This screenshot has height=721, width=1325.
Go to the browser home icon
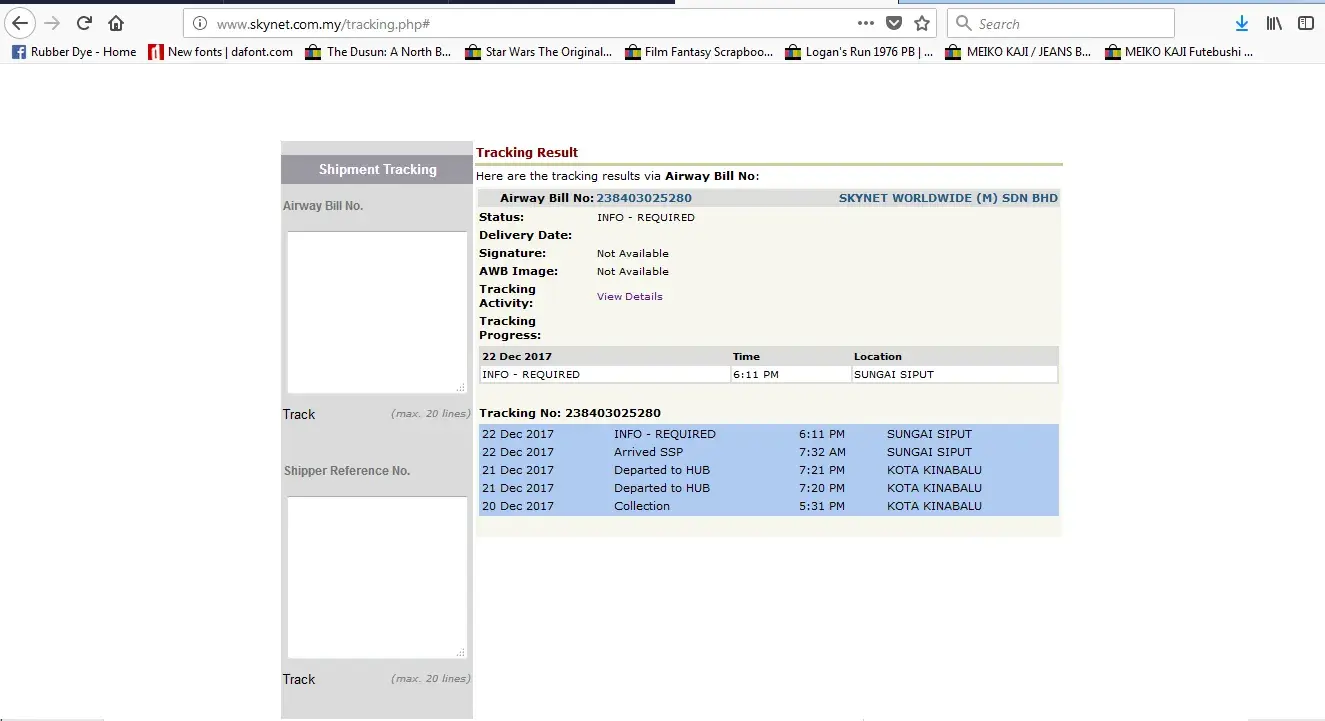click(116, 23)
